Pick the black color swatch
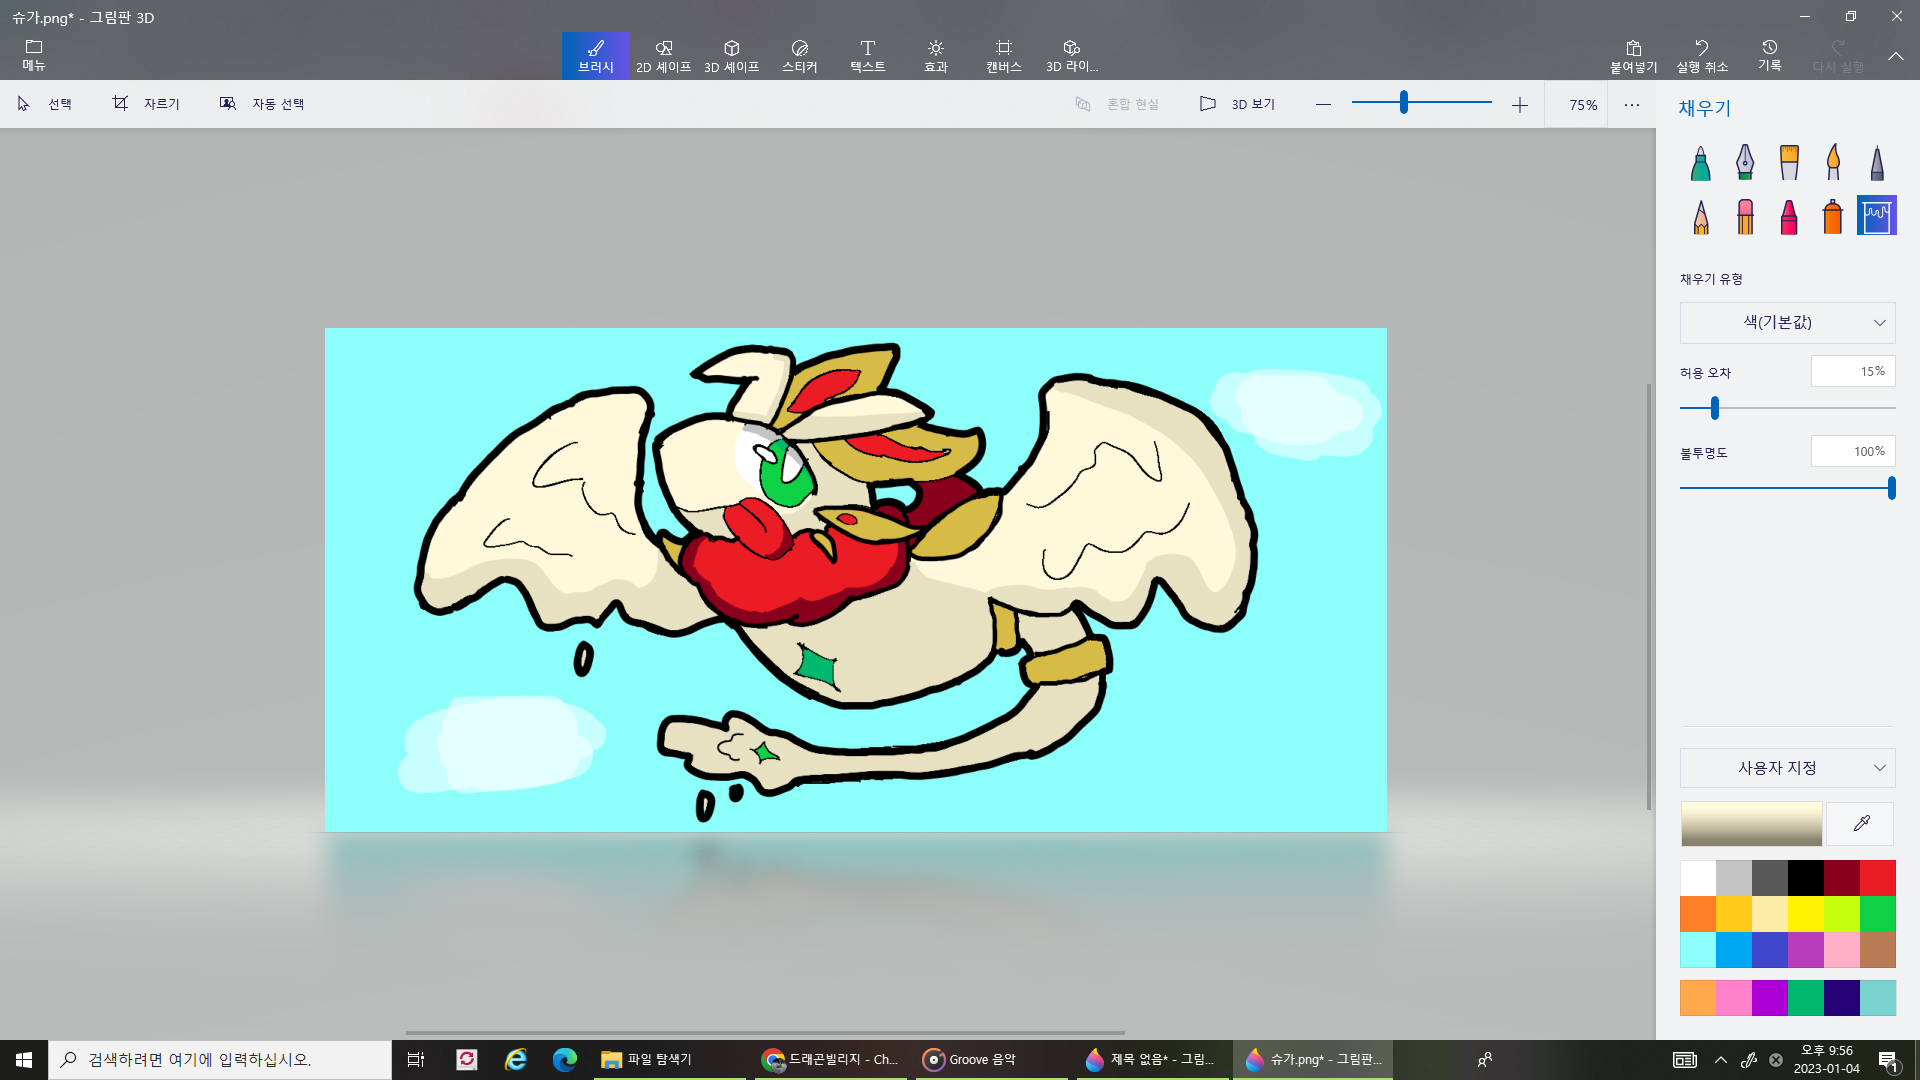 (x=1806, y=878)
